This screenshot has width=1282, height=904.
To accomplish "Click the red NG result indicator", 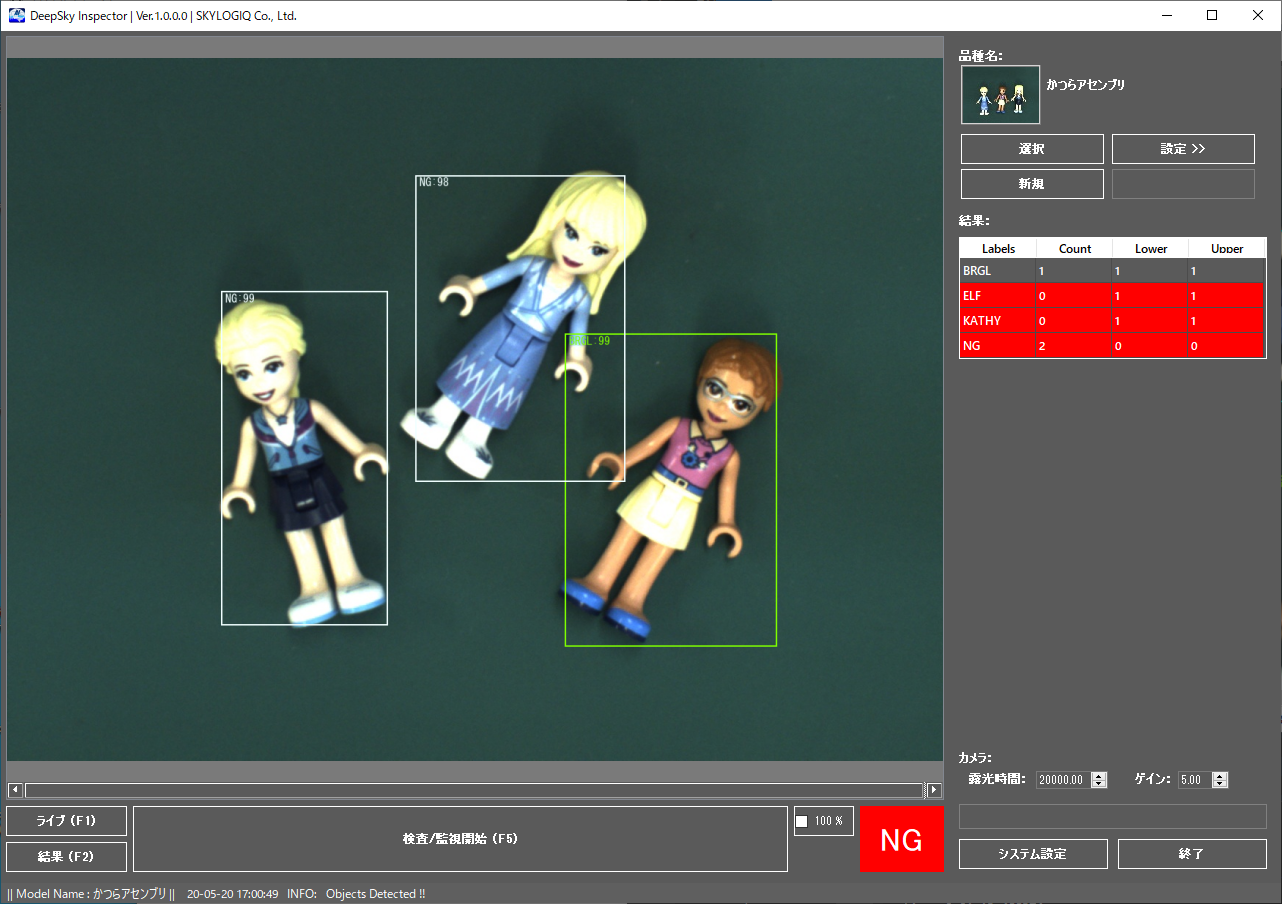I will 901,839.
